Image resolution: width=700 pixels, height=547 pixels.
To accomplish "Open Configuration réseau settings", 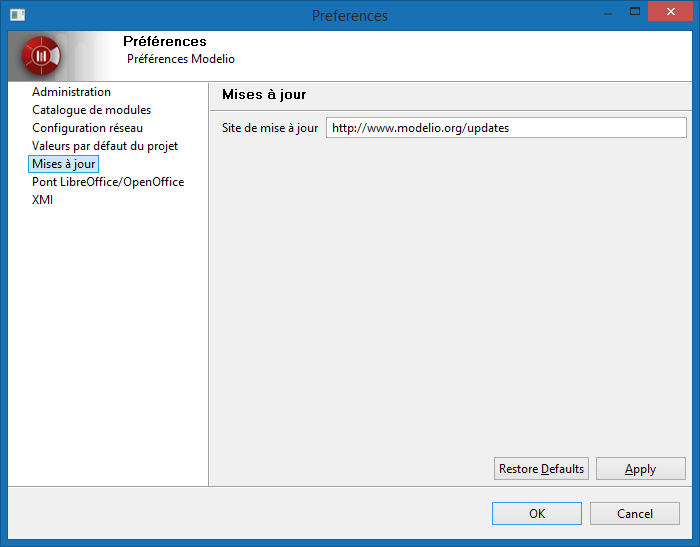I will pyautogui.click(x=88, y=128).
